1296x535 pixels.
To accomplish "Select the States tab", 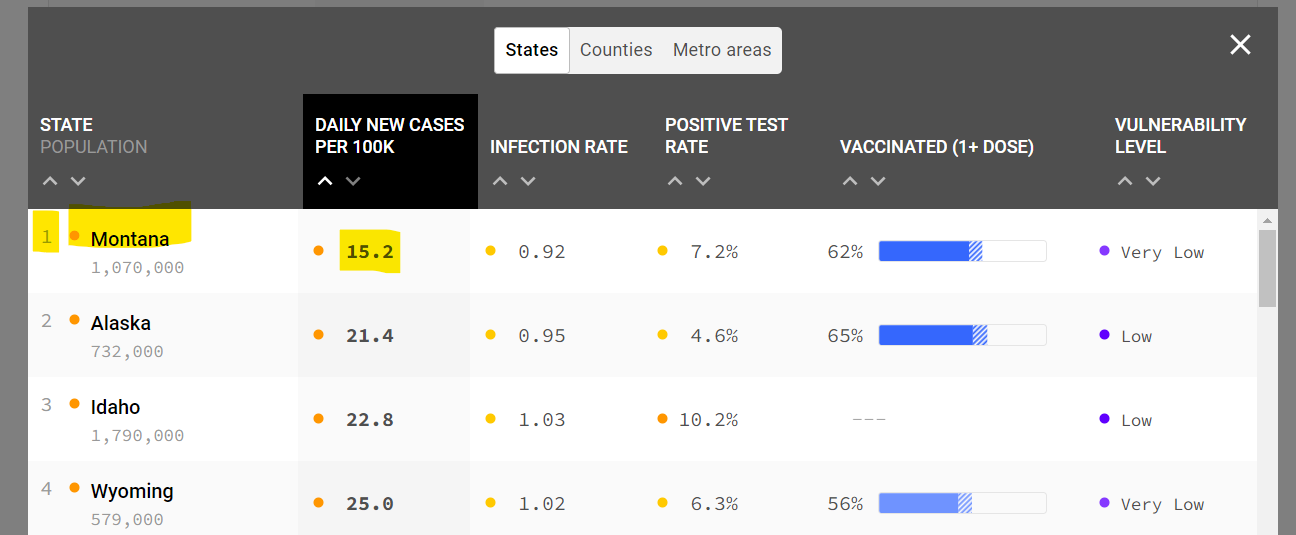I will (532, 50).
